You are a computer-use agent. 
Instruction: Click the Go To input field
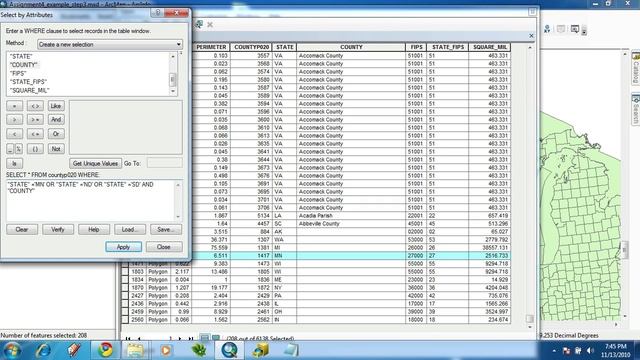pos(164,163)
